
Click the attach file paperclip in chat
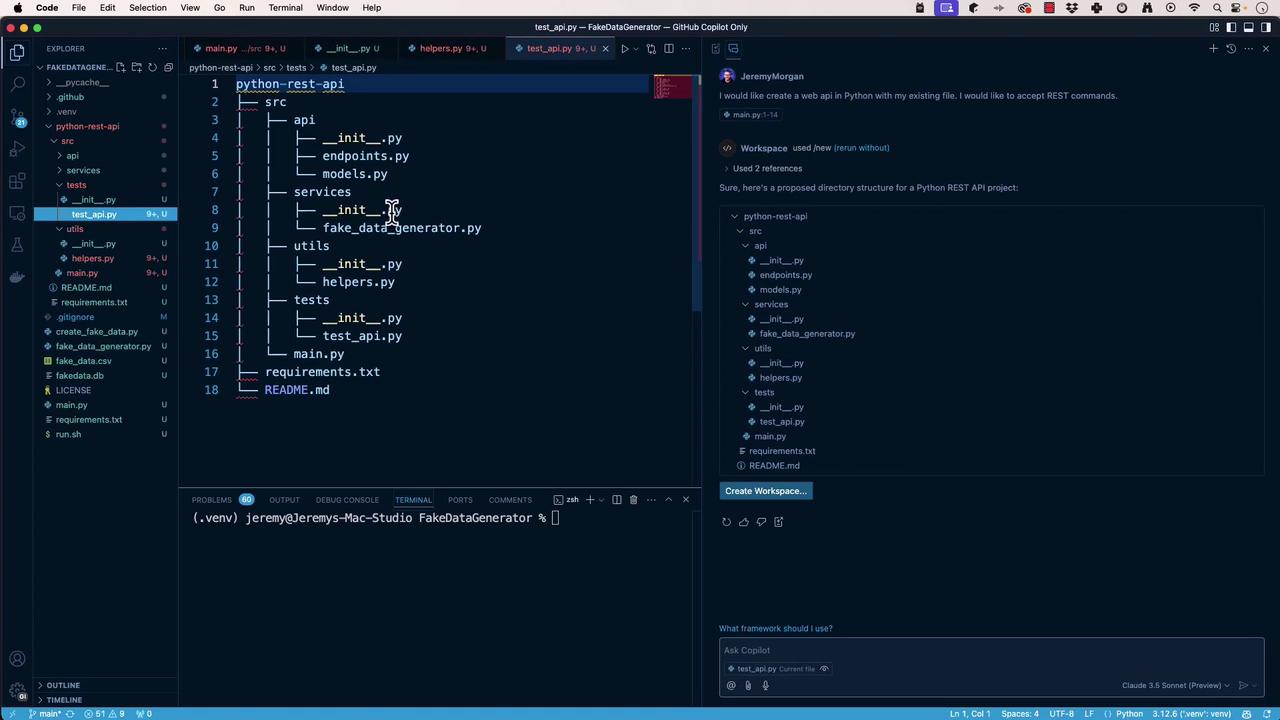click(x=748, y=686)
